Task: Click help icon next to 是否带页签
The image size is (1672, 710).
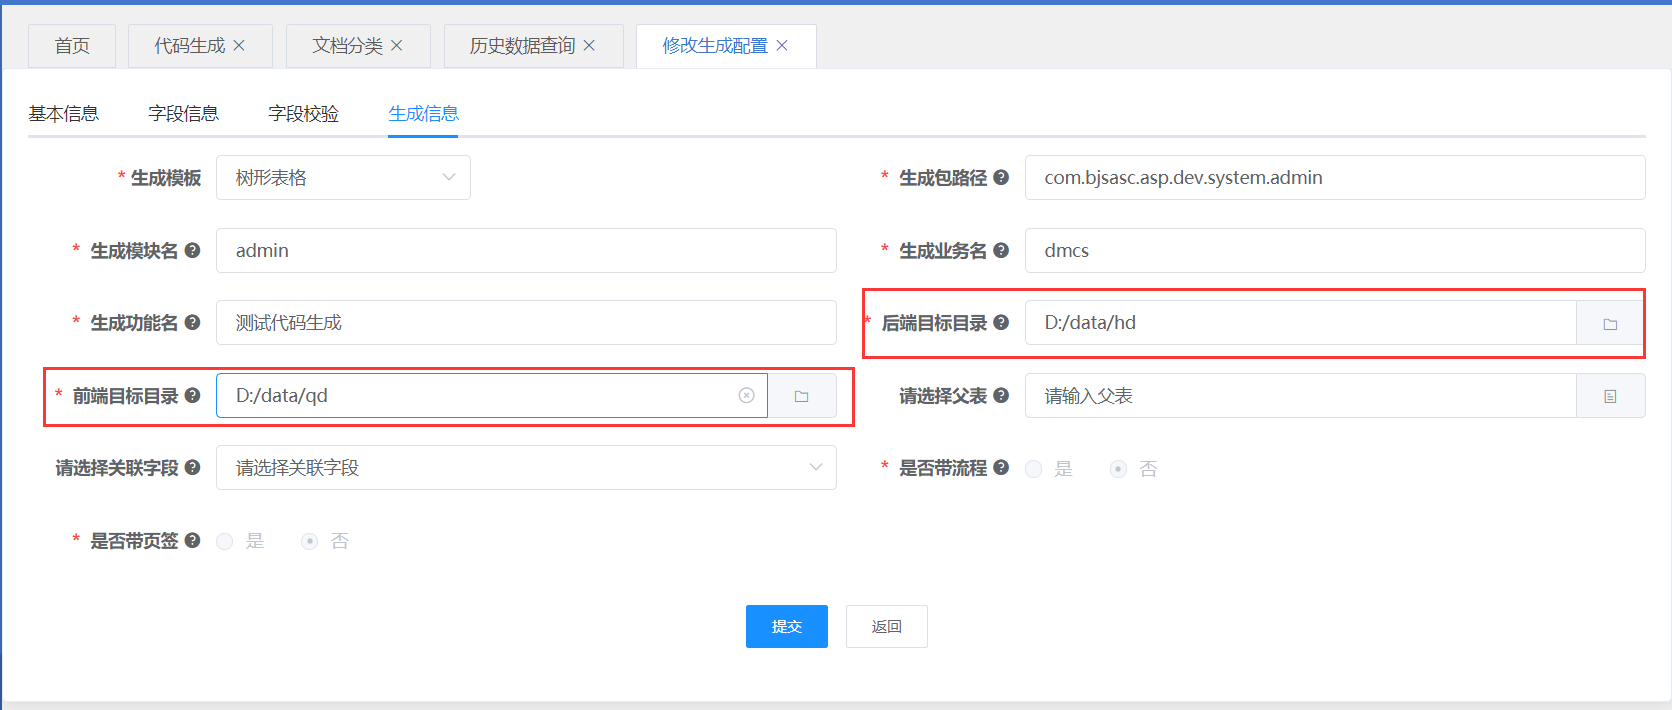Action: click(x=193, y=541)
